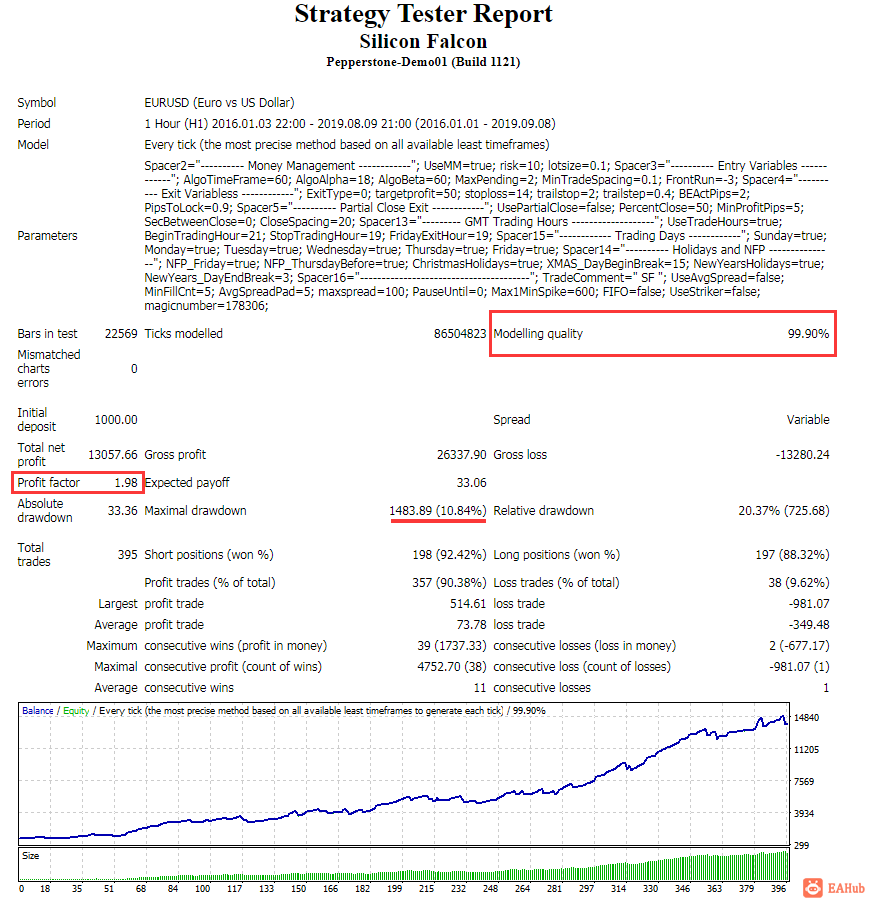Screen dimensions: 874x903
Task: Click Largest loss trade value -981.07
Action: [808, 604]
